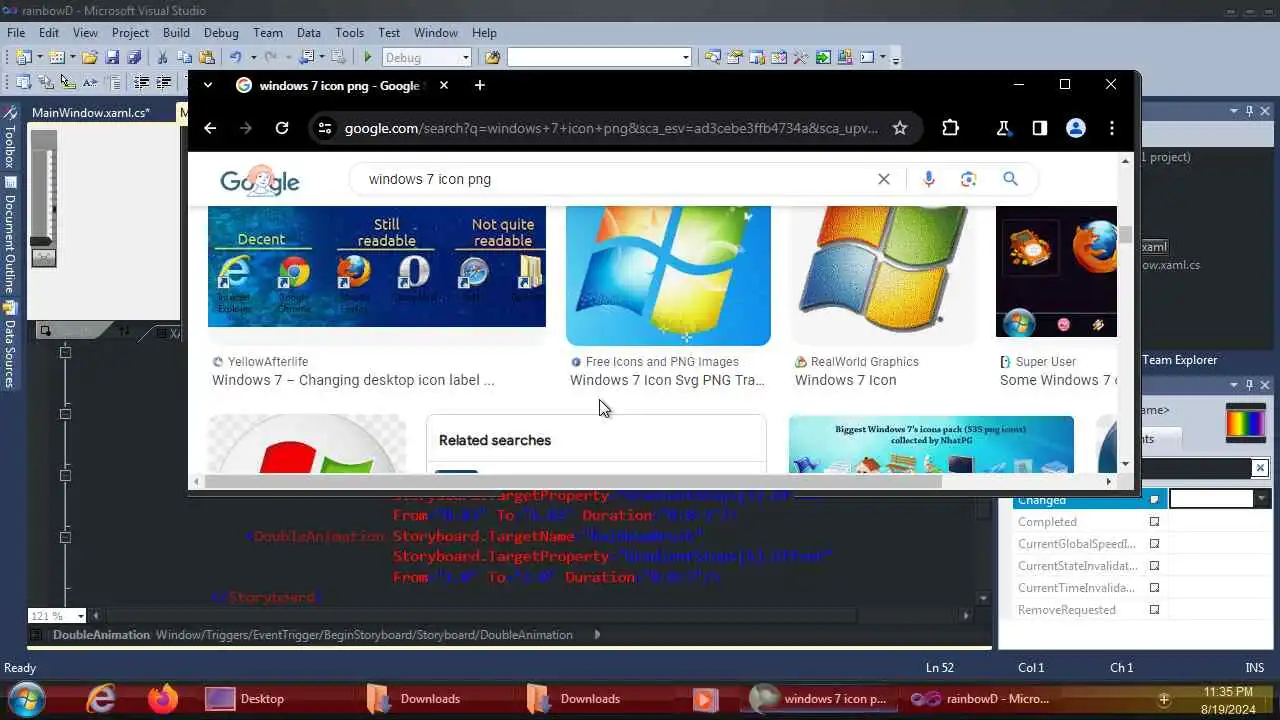The height and width of the screenshot is (720, 1280).
Task: Reload the Chrome page
Action: tap(282, 128)
